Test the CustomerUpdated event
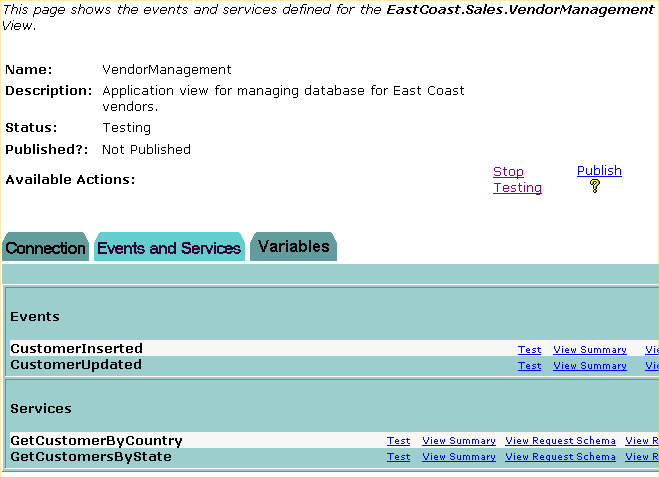The height and width of the screenshot is (478, 659). [529, 366]
